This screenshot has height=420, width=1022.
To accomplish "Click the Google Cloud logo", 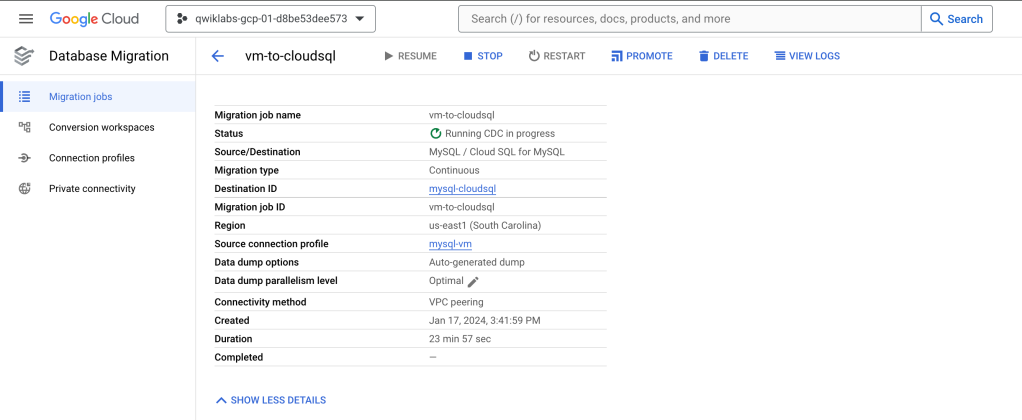I will click(x=95, y=19).
